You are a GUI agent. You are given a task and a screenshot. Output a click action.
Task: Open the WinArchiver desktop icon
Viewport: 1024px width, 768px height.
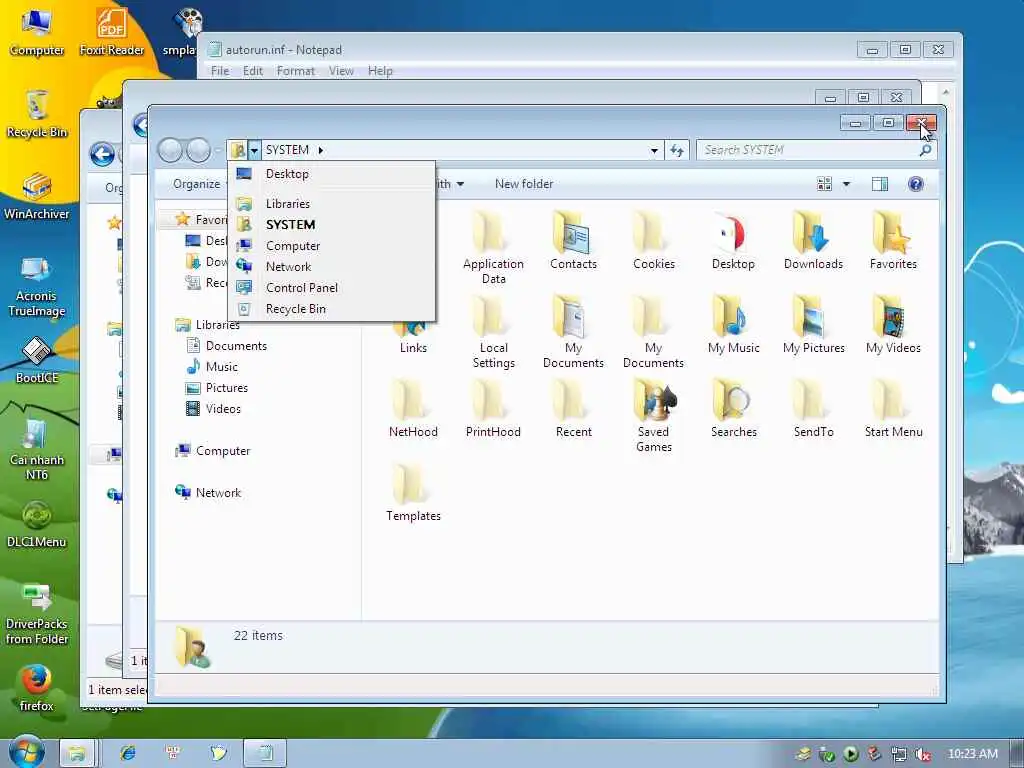tap(36, 195)
